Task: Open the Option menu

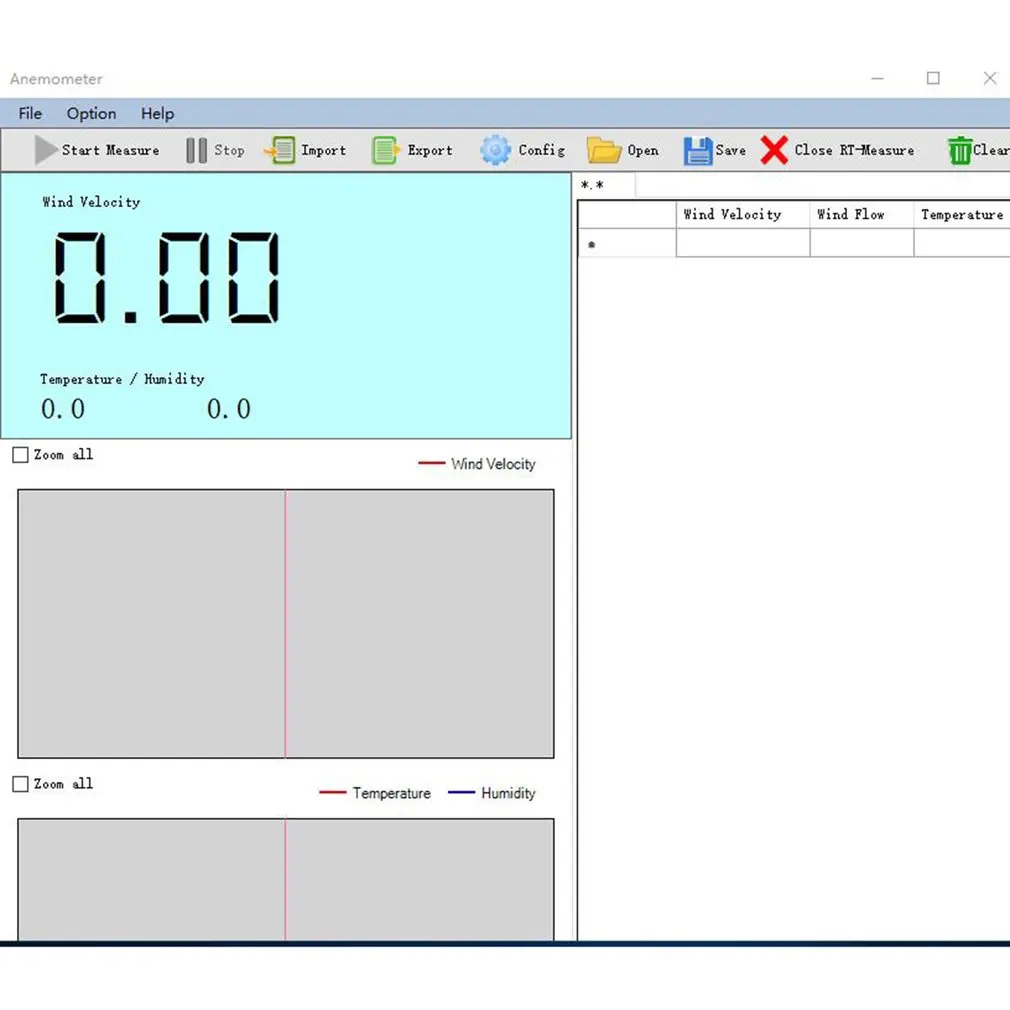Action: [91, 113]
